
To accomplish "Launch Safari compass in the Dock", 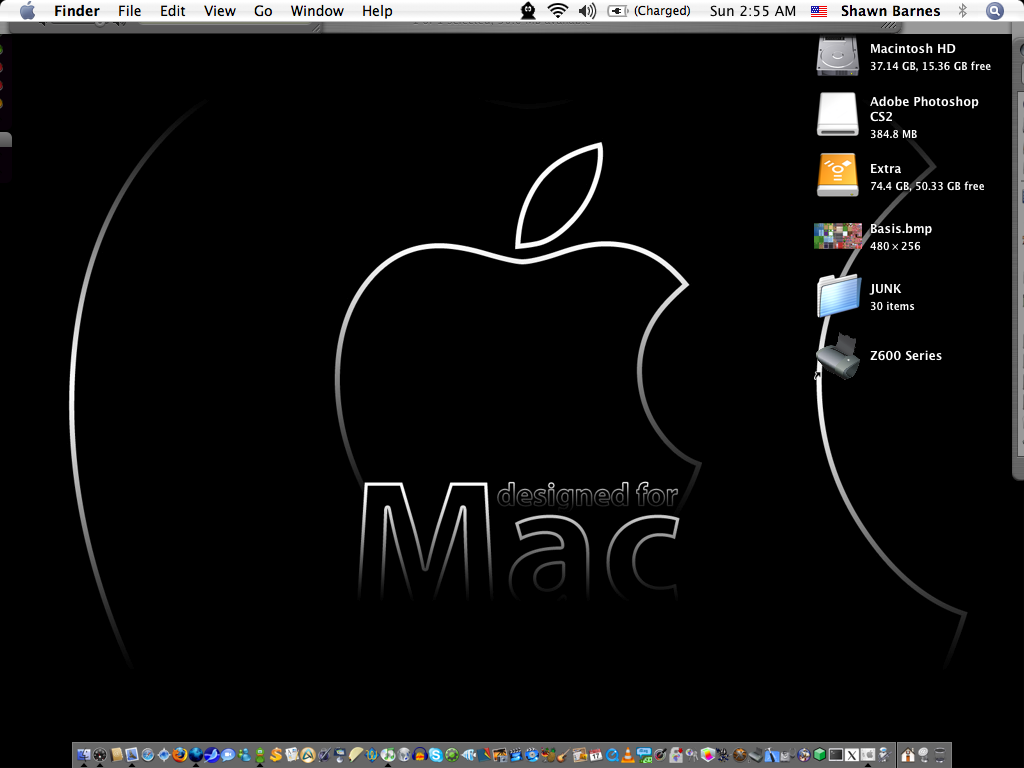I will pyautogui.click(x=148, y=756).
